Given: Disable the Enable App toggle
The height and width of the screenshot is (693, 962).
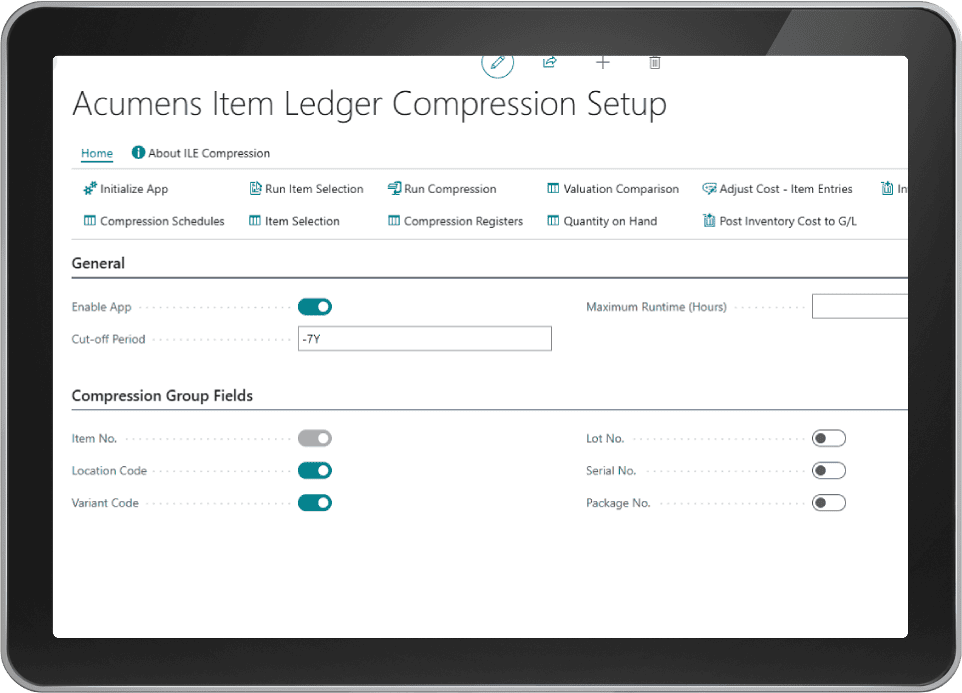Looking at the screenshot, I should point(315,307).
